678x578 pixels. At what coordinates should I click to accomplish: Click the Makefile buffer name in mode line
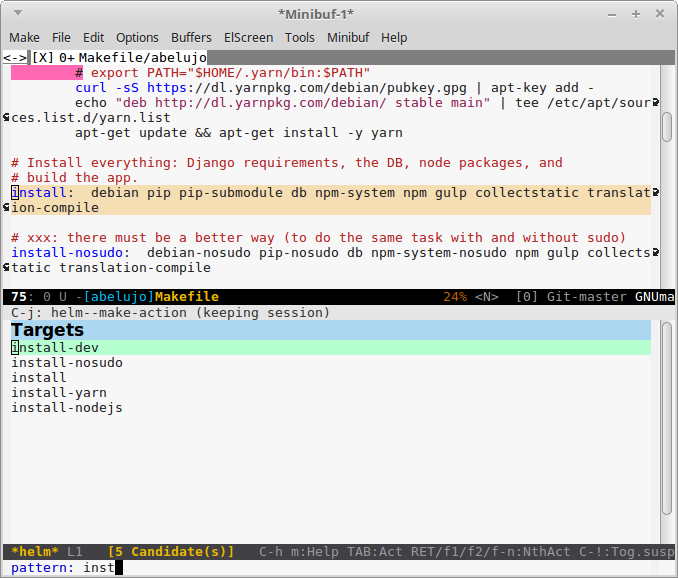187,297
